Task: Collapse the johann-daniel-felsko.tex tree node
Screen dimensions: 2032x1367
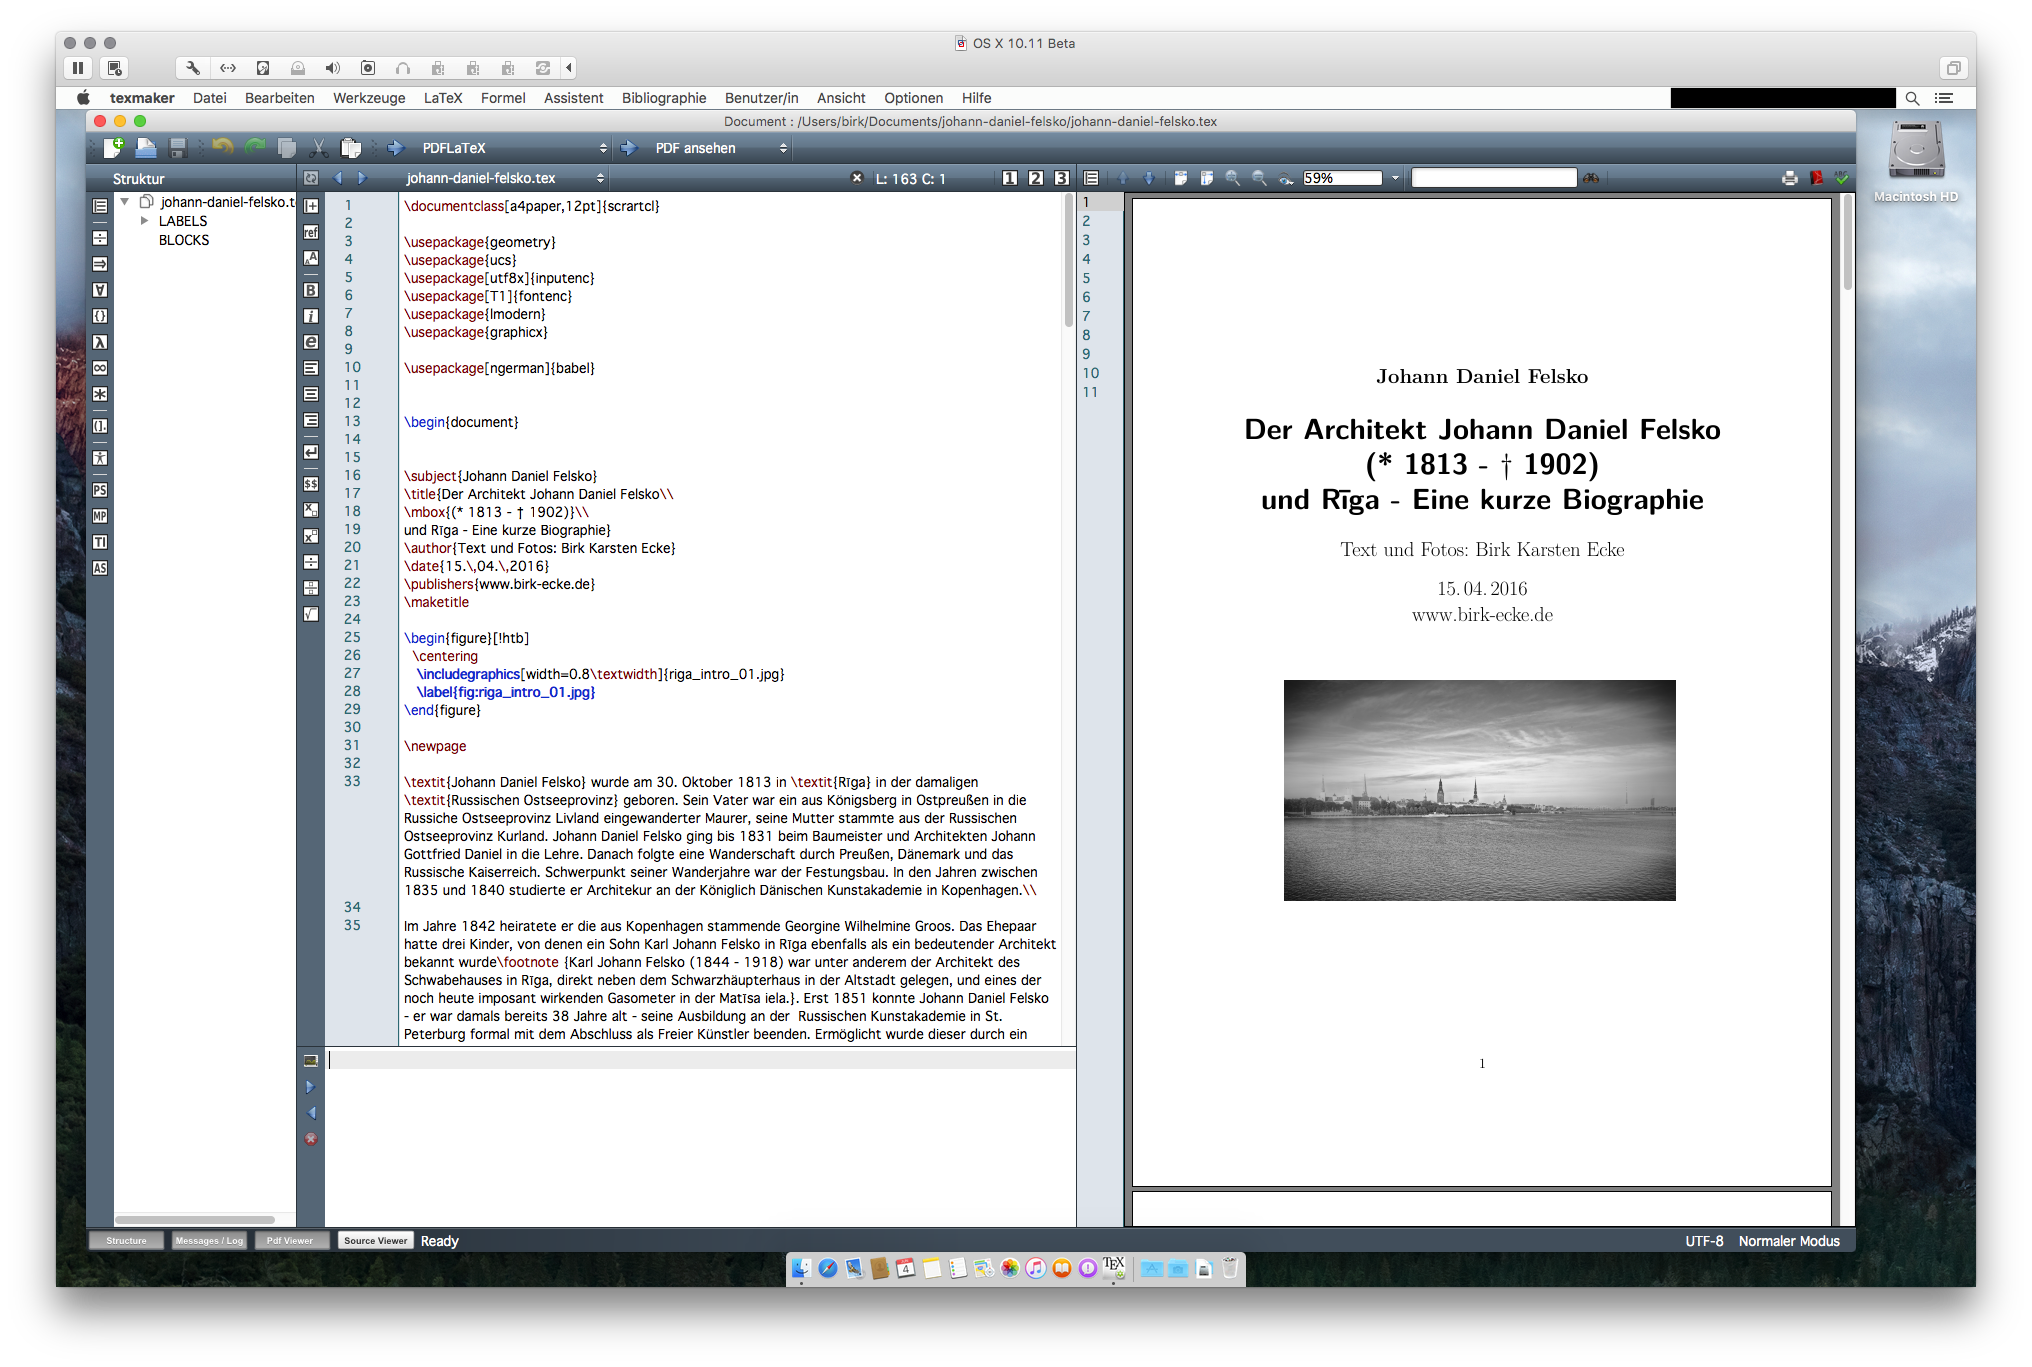Action: 125,202
